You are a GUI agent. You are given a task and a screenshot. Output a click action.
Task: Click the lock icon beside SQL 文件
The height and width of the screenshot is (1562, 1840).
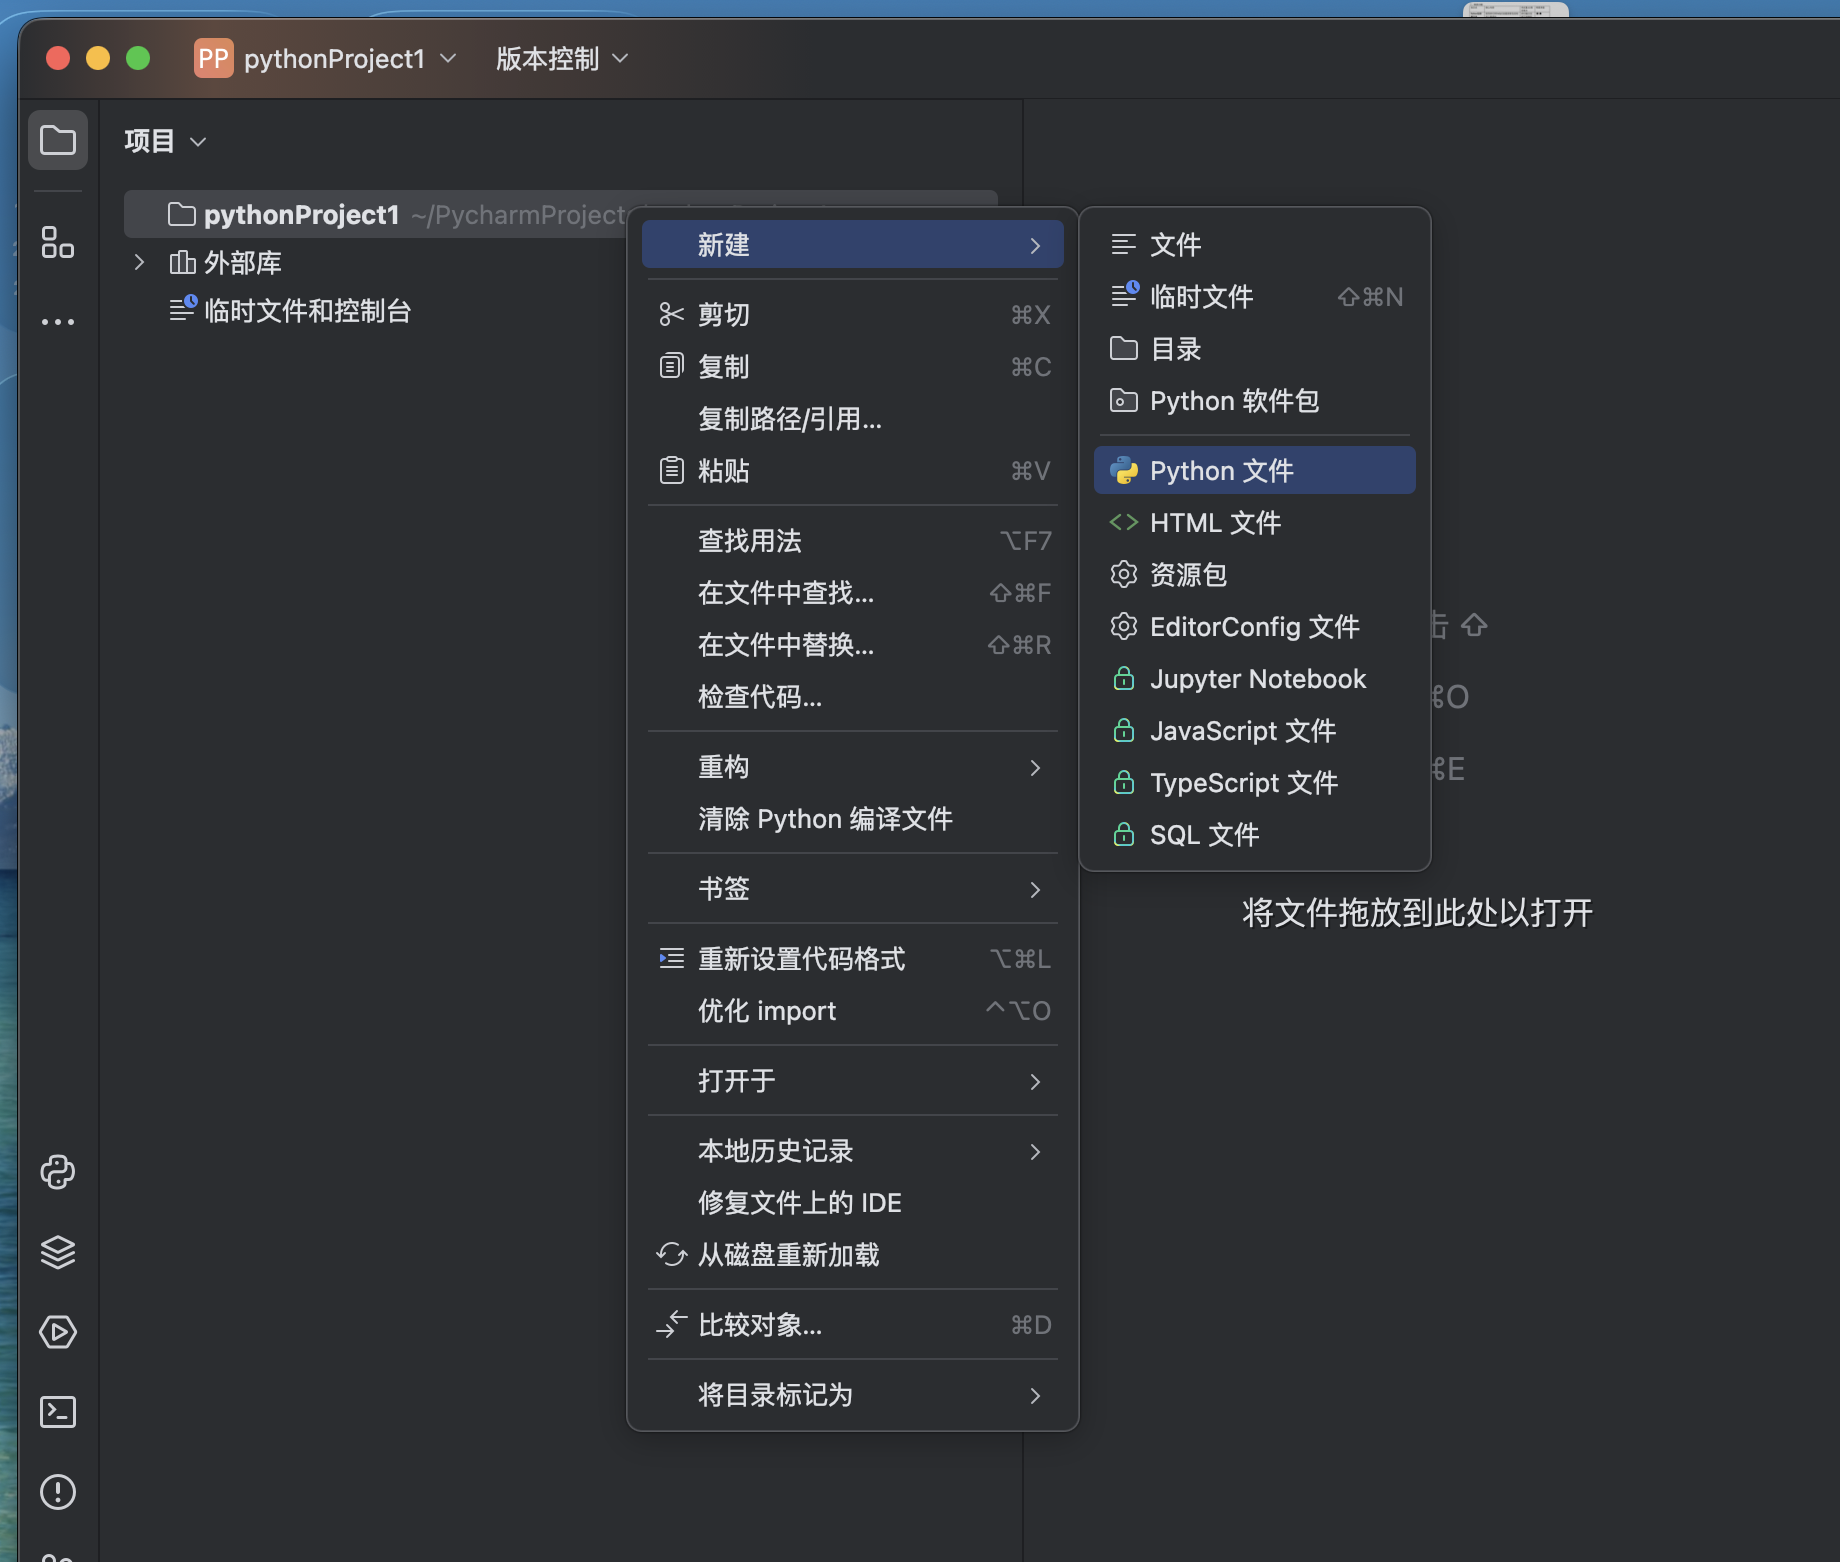click(x=1124, y=835)
